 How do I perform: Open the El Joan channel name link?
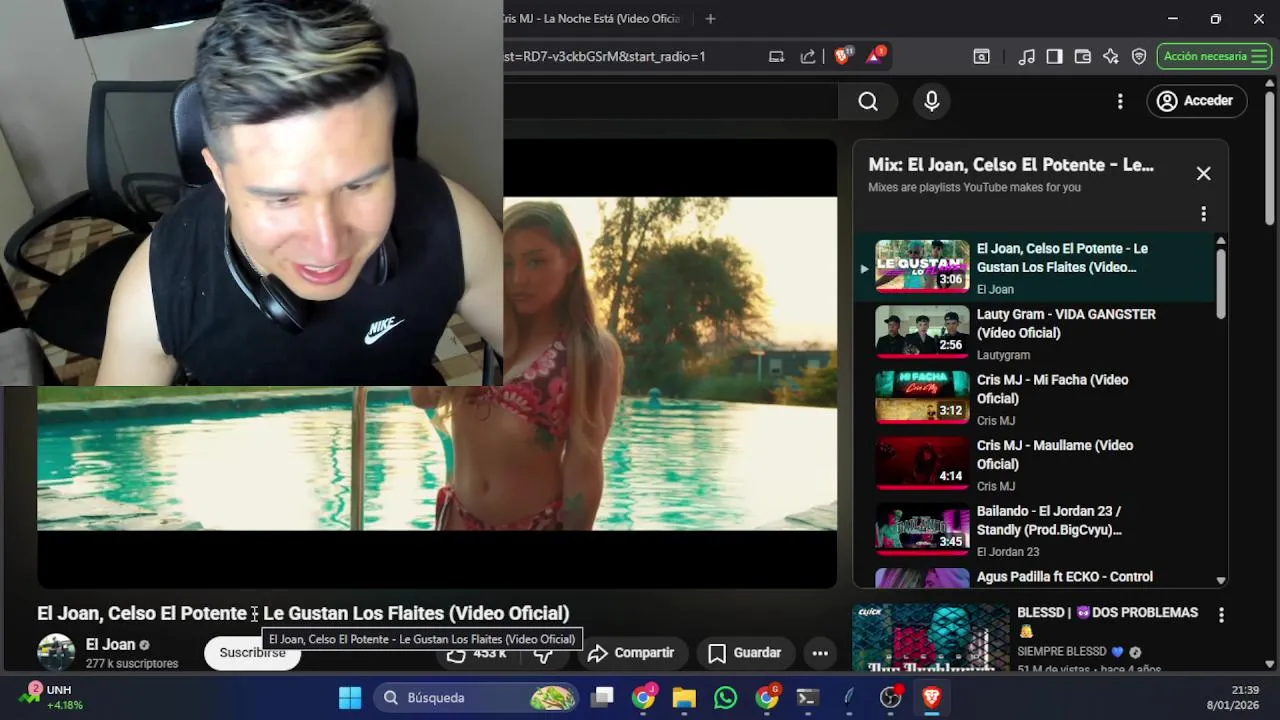click(110, 645)
